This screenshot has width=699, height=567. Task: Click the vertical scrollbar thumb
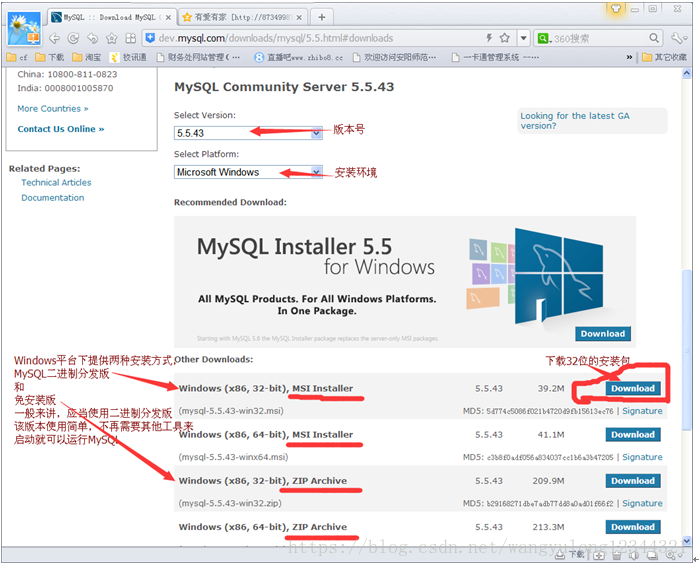[687, 350]
